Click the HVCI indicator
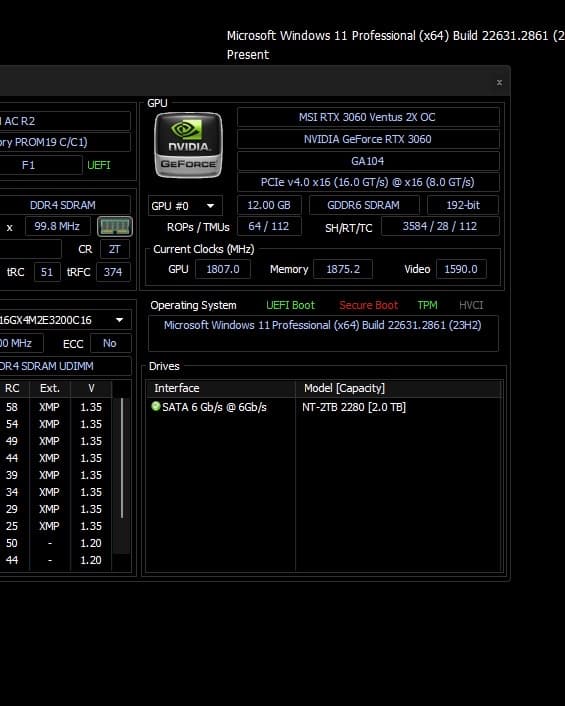The width and height of the screenshot is (565, 706). coord(471,305)
